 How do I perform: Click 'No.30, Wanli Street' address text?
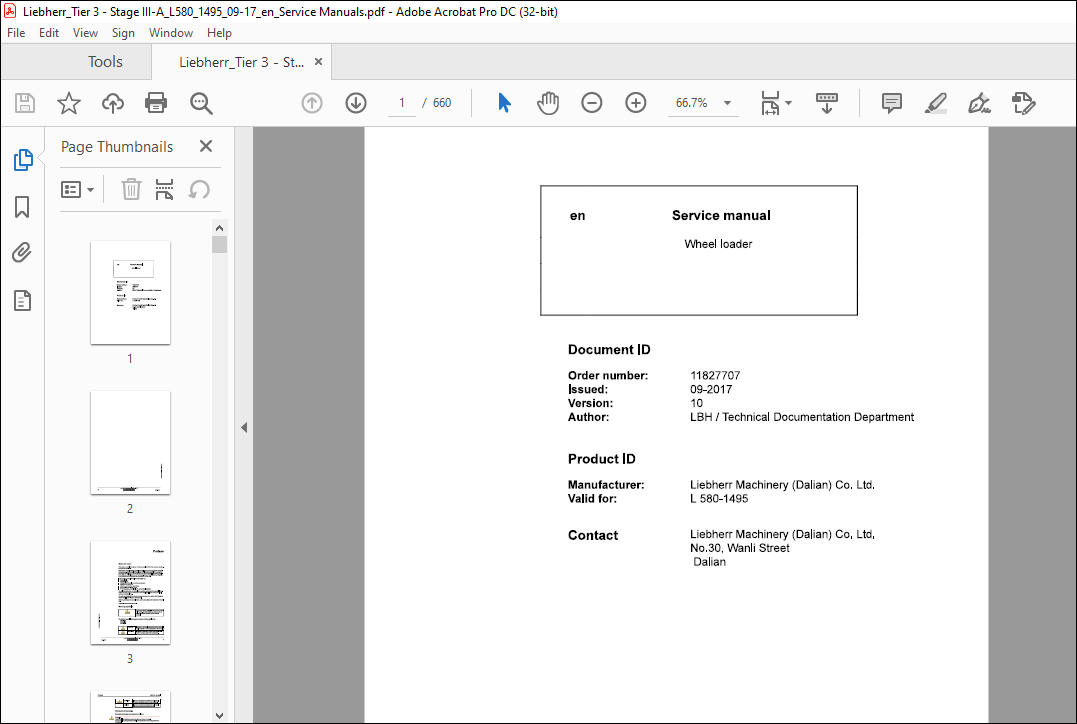pos(740,548)
